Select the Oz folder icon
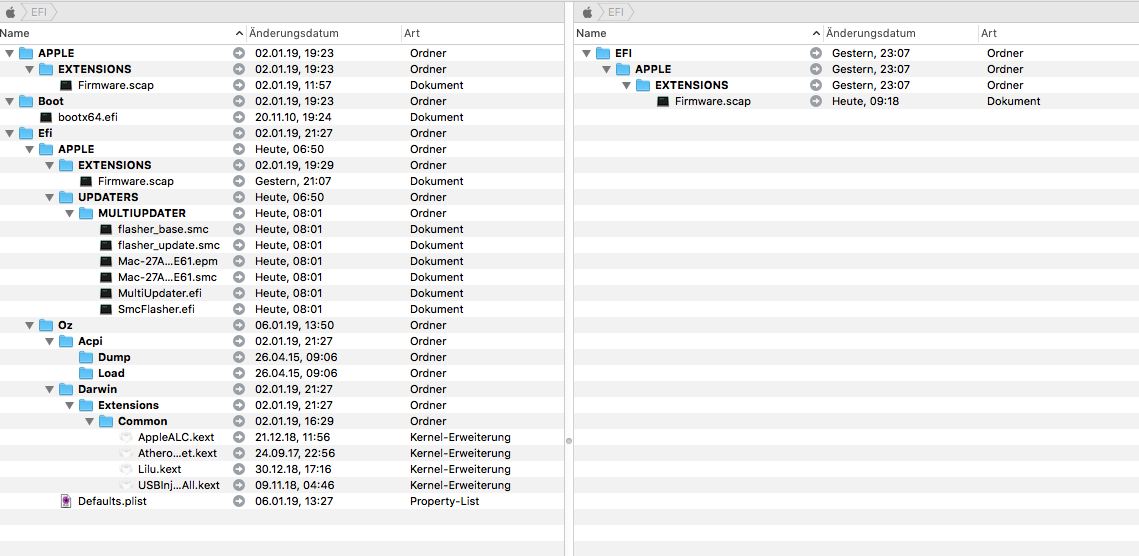This screenshot has width=1139, height=556. click(x=46, y=325)
